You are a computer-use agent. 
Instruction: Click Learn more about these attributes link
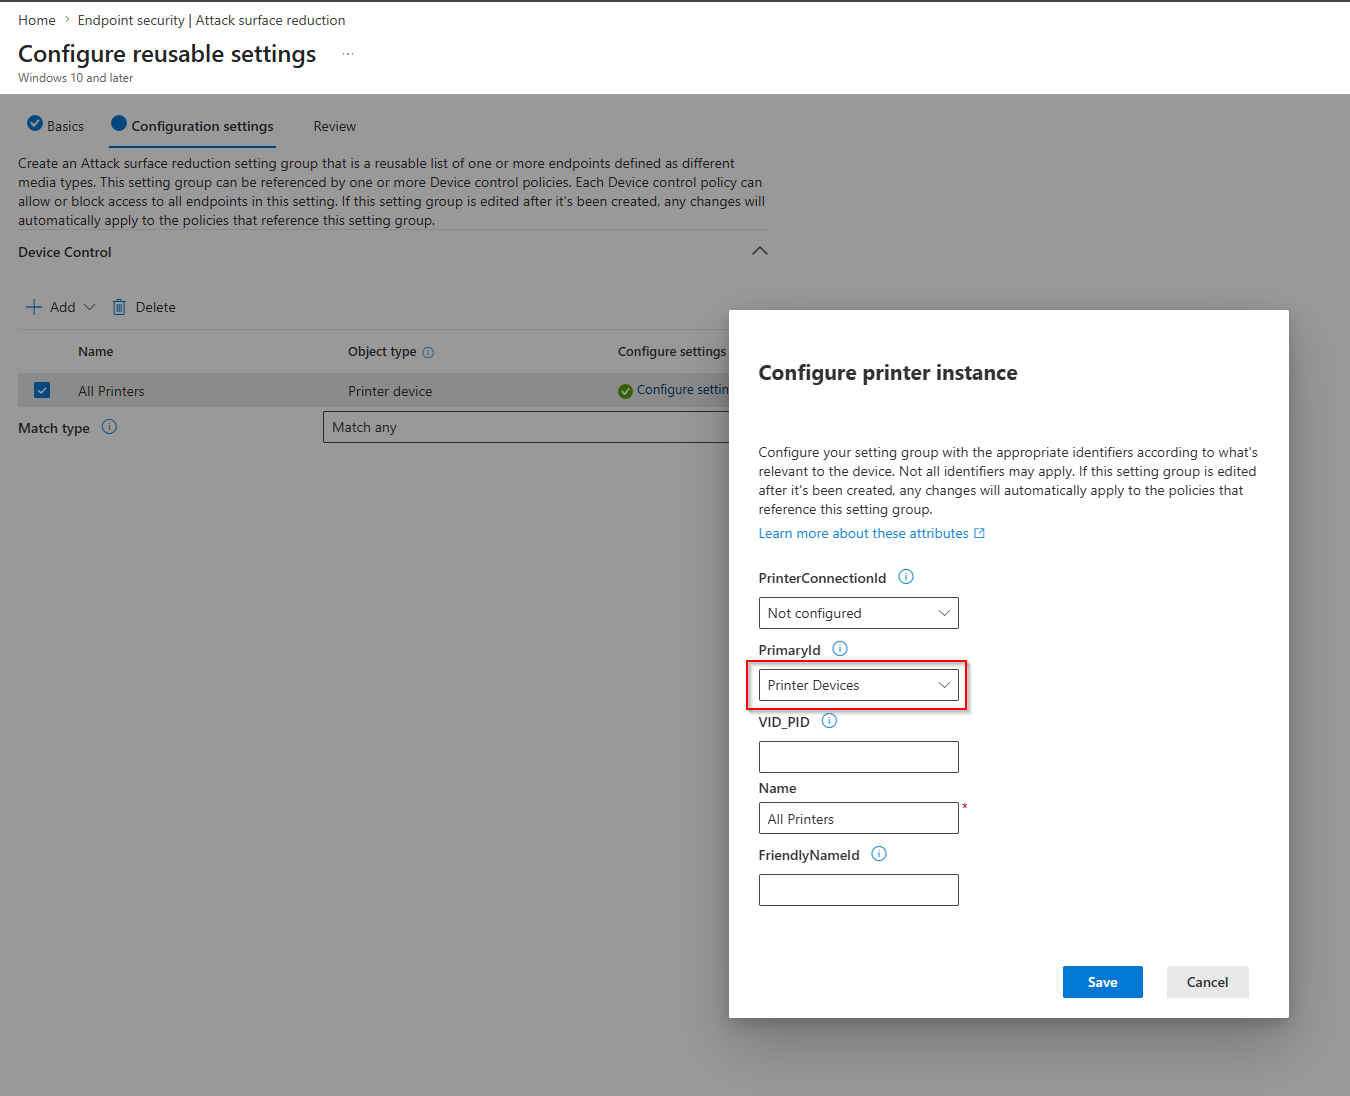coord(863,533)
